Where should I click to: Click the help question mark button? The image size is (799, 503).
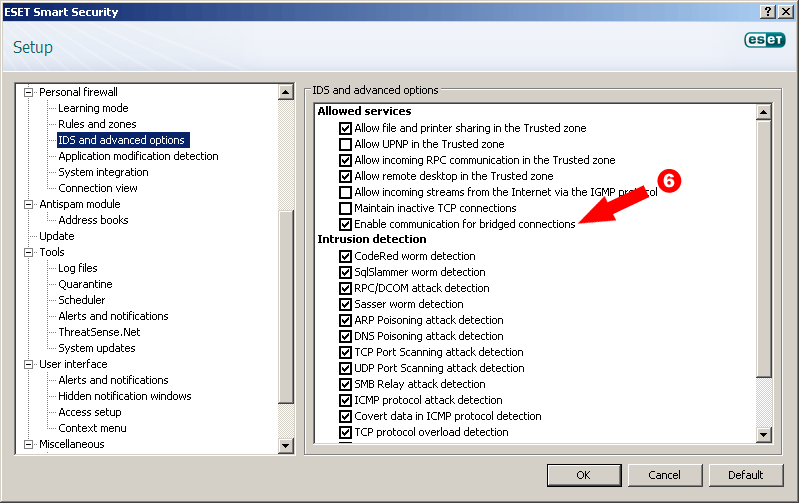coord(768,12)
